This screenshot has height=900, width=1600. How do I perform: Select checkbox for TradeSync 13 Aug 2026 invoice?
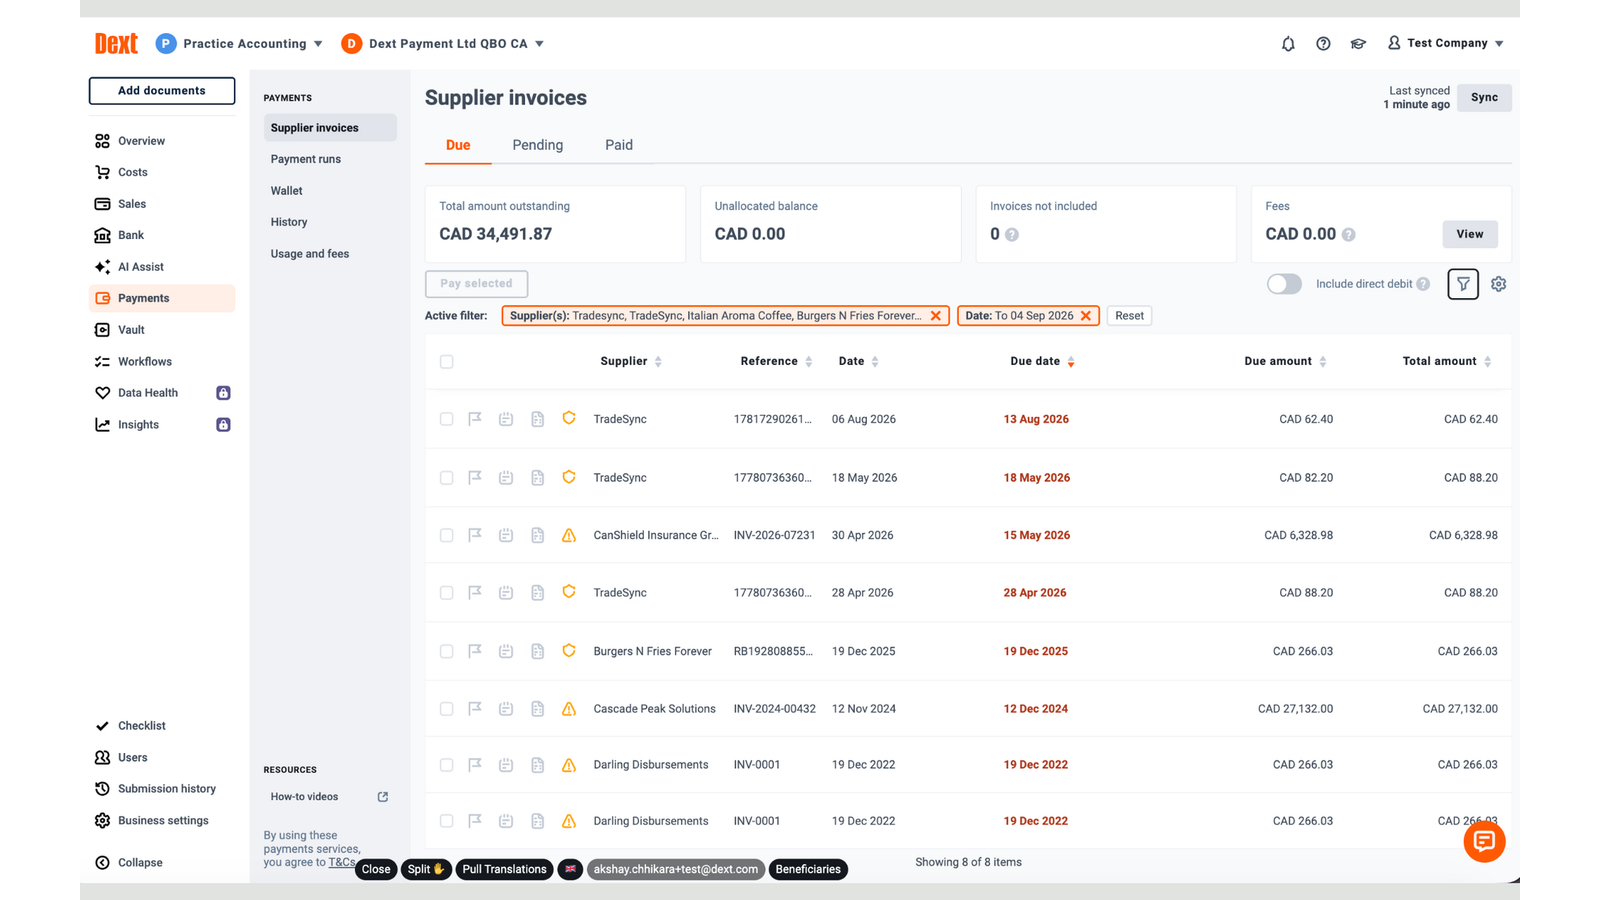point(447,420)
